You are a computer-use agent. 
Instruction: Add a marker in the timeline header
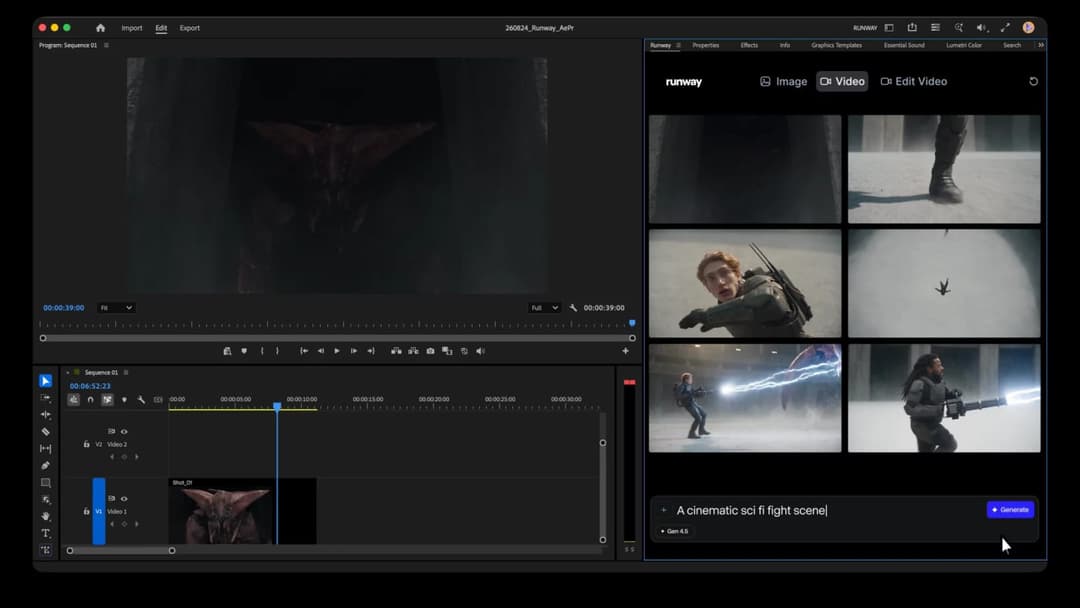tap(124, 399)
